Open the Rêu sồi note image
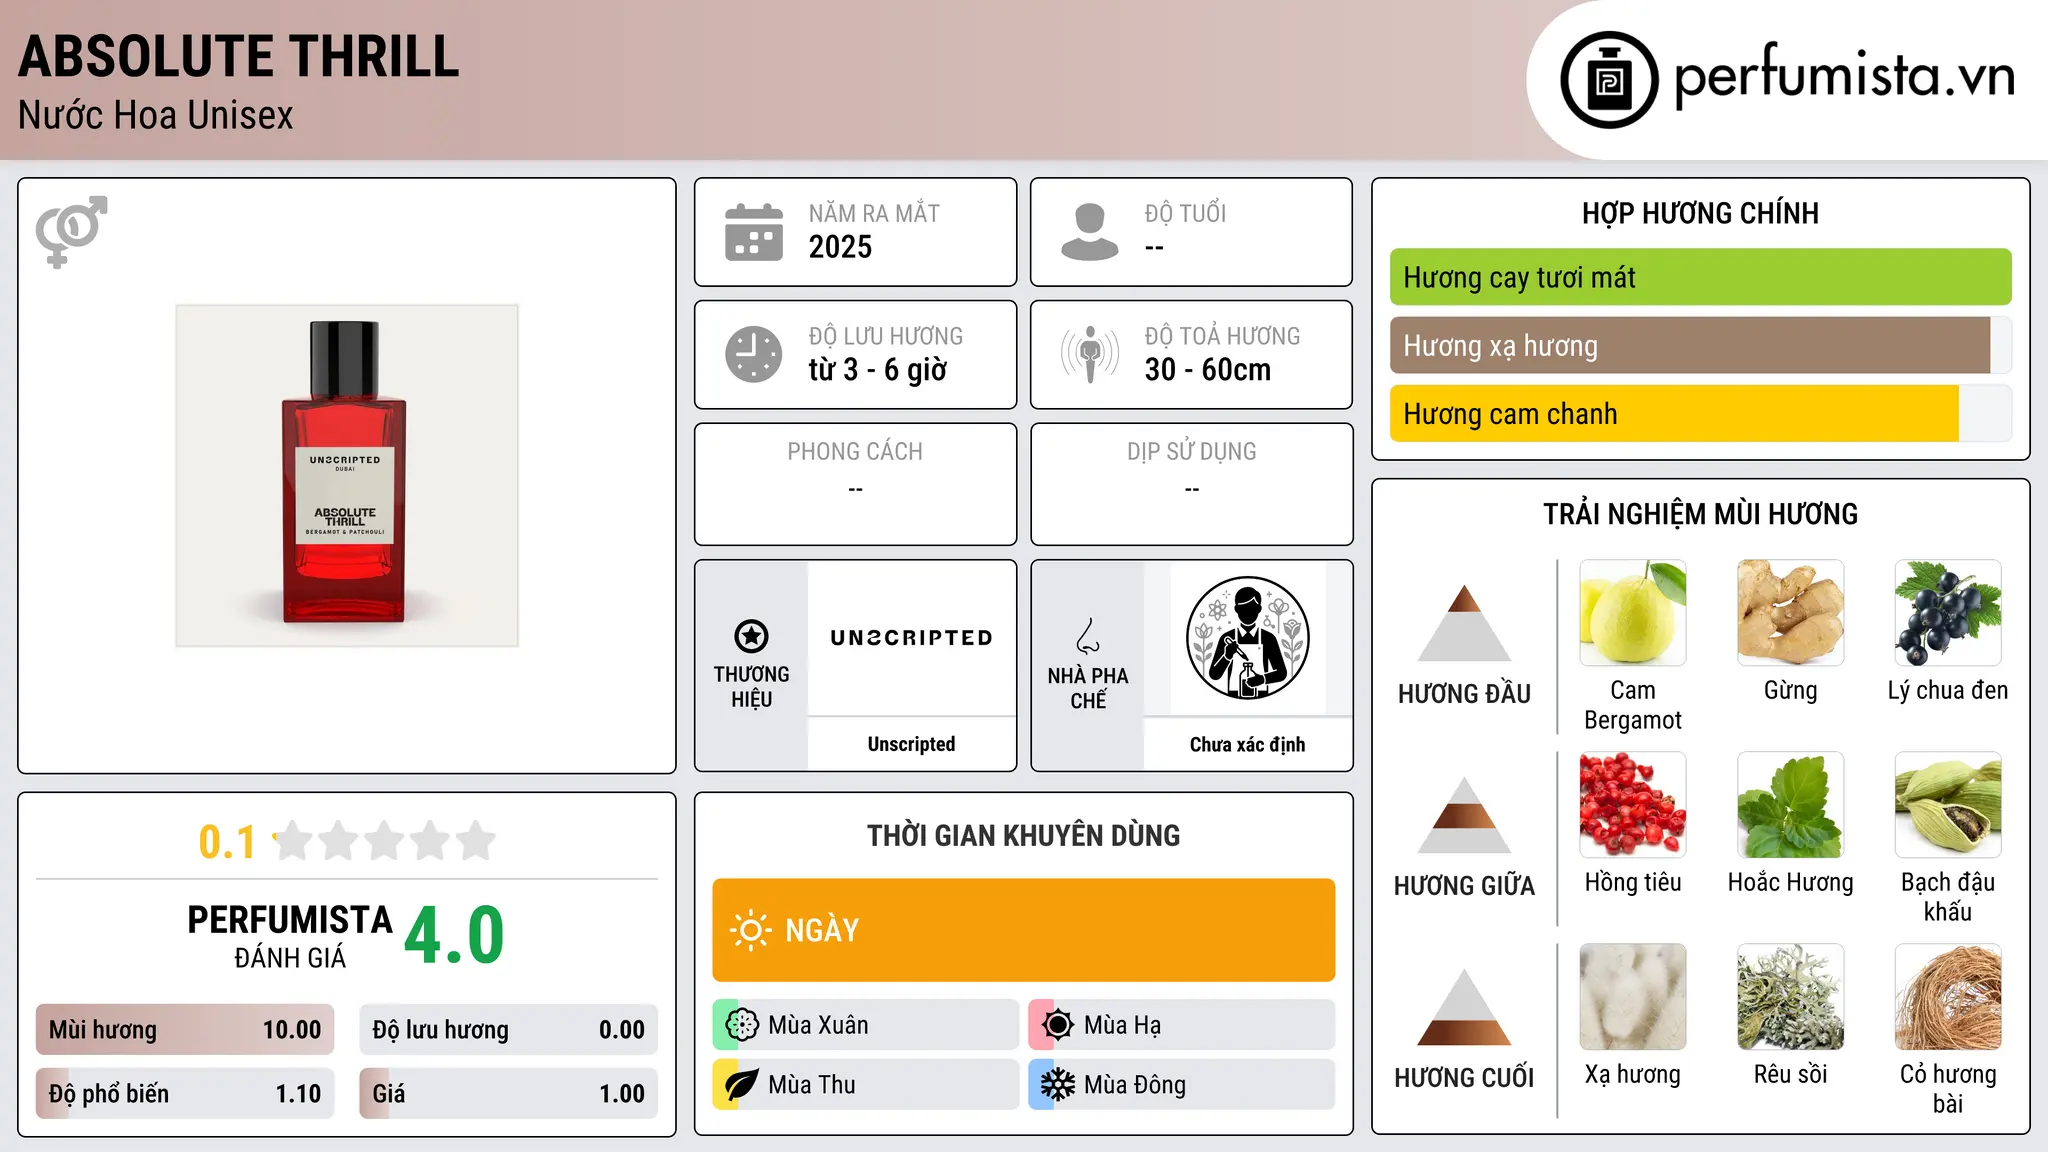Screen dimensions: 2048x1152 1791,997
